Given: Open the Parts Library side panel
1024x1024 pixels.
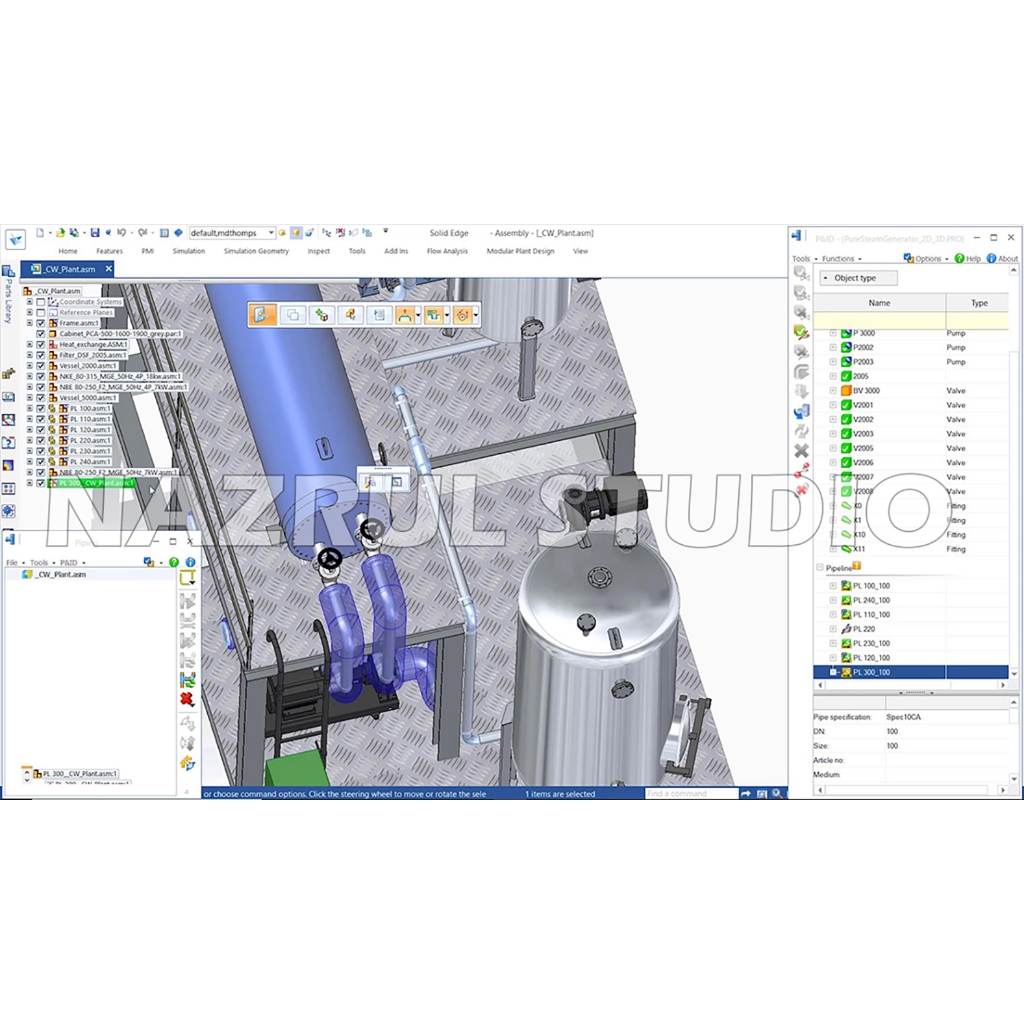Looking at the screenshot, I should click(8, 288).
